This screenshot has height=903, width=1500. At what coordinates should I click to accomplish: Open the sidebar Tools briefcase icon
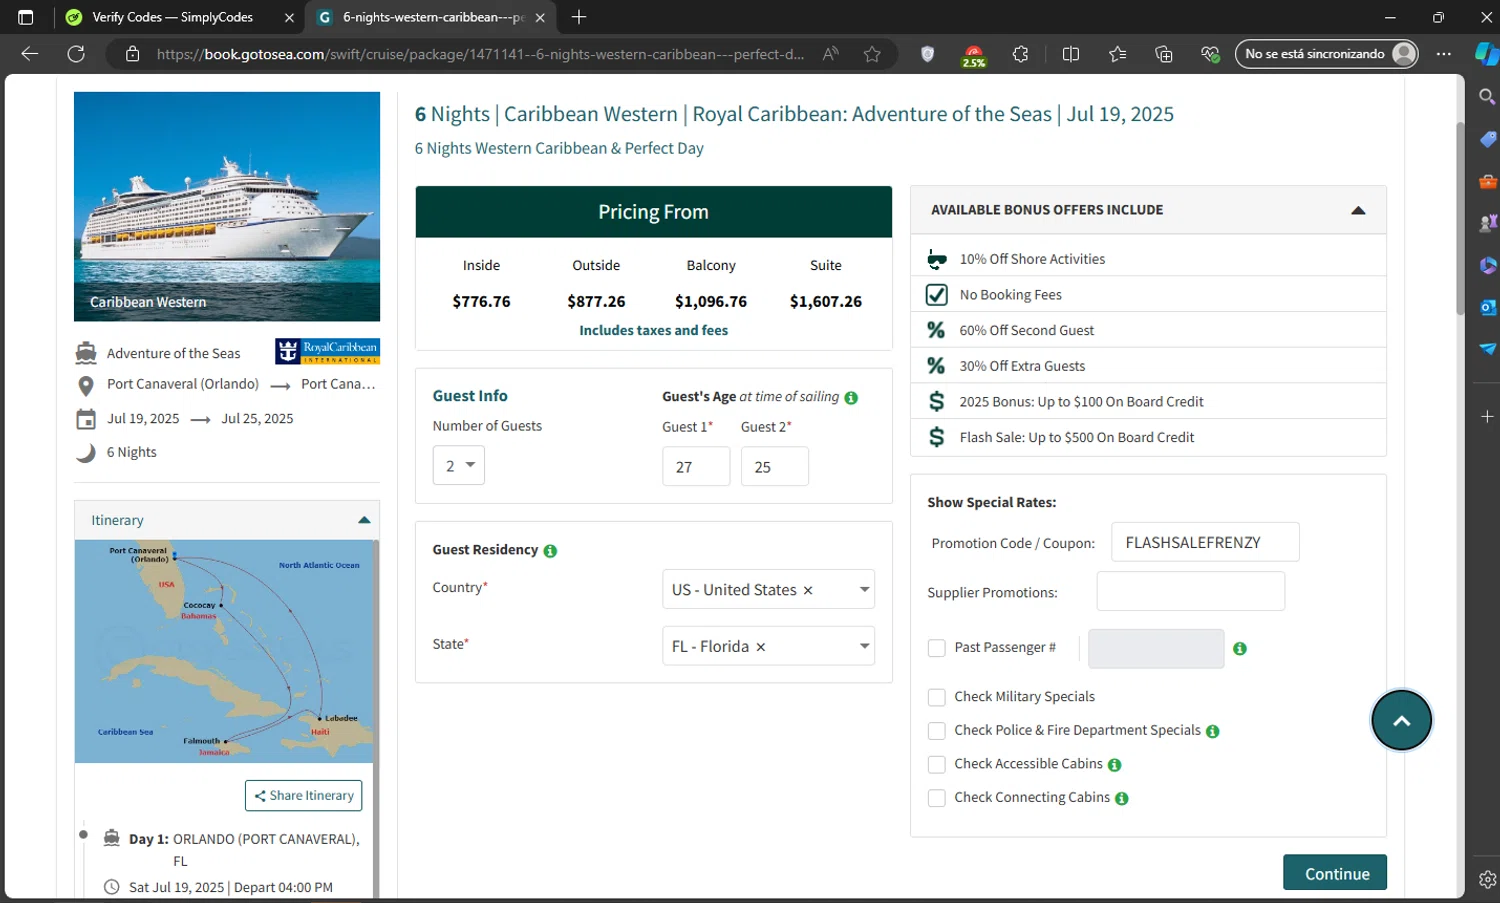click(x=1487, y=181)
